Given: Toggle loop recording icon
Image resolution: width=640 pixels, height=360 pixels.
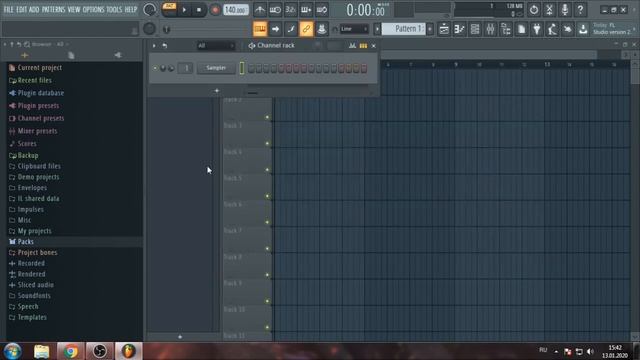Looking at the screenshot, I should pyautogui.click(x=322, y=10).
